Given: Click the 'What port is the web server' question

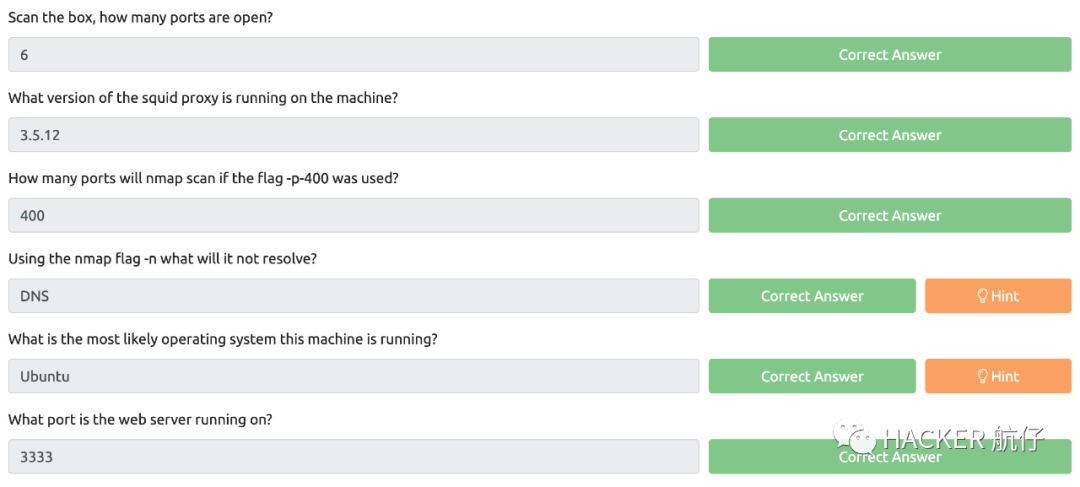Looking at the screenshot, I should (140, 419).
